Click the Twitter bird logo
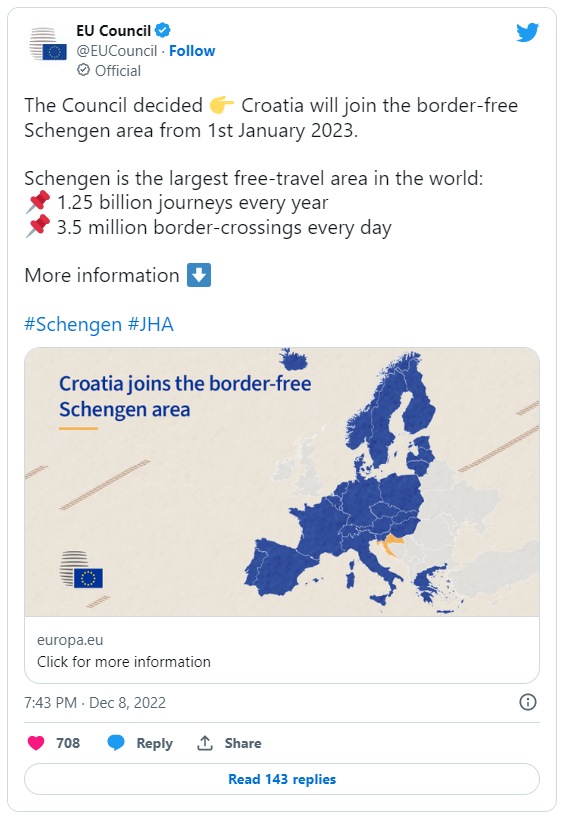 click(527, 32)
